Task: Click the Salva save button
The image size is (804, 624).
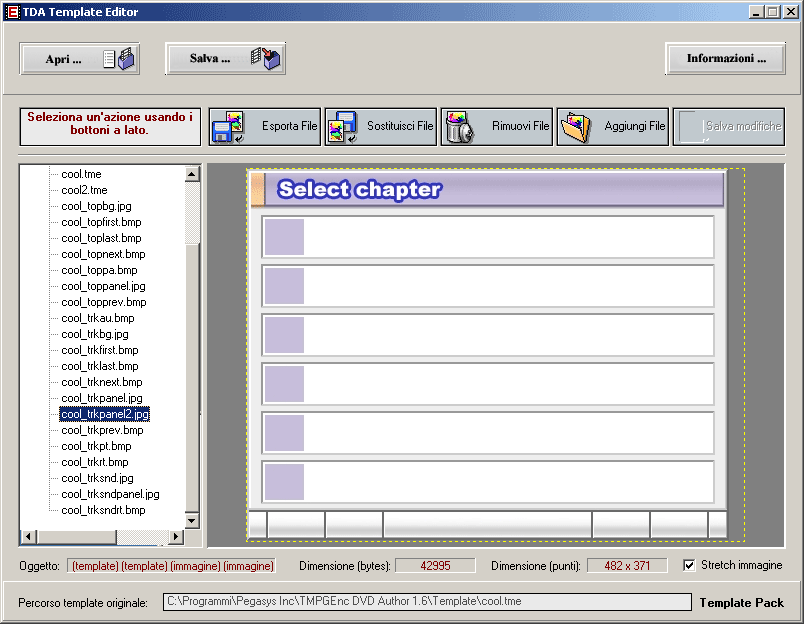Action: tap(225, 58)
